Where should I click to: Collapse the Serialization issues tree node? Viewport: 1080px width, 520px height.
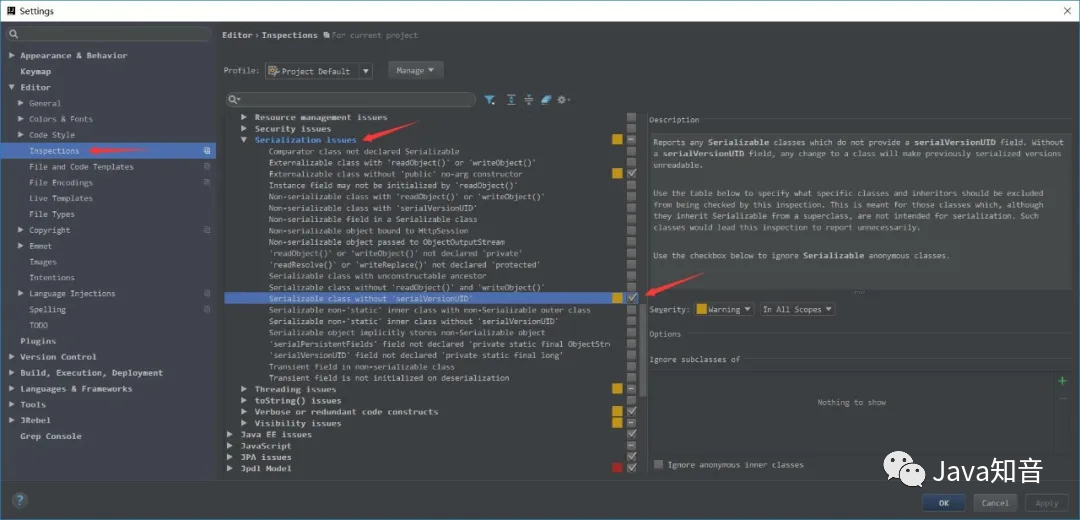coord(244,140)
